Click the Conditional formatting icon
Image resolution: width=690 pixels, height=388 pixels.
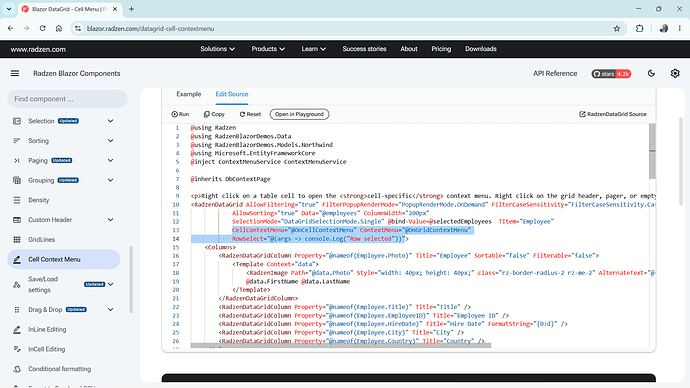pos(17,369)
